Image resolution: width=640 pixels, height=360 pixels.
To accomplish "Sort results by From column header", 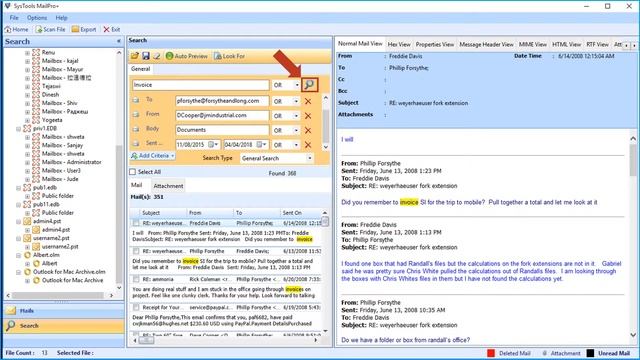I will pos(210,213).
